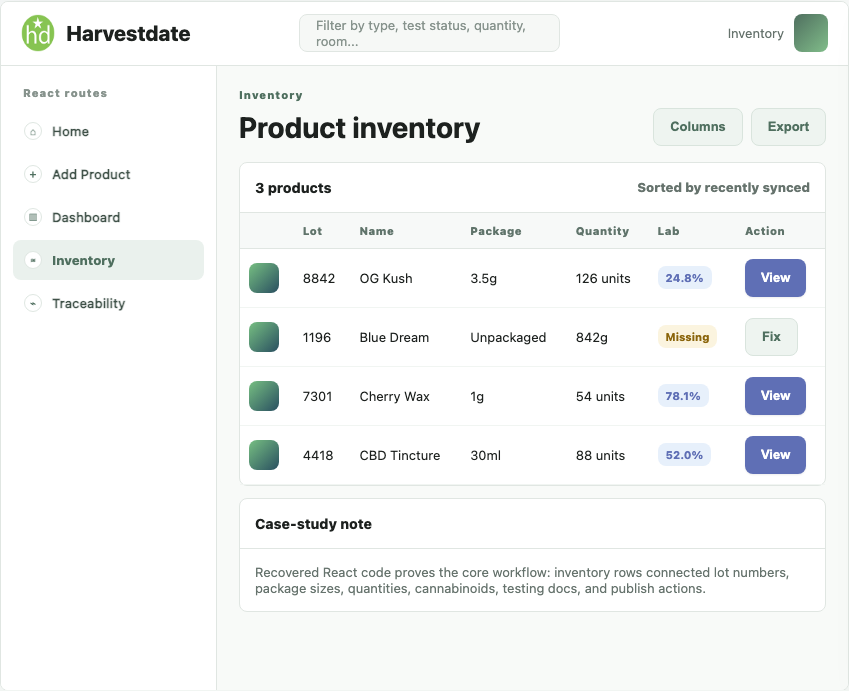This screenshot has width=849, height=691.
Task: Go to the Home route
Action: click(108, 132)
